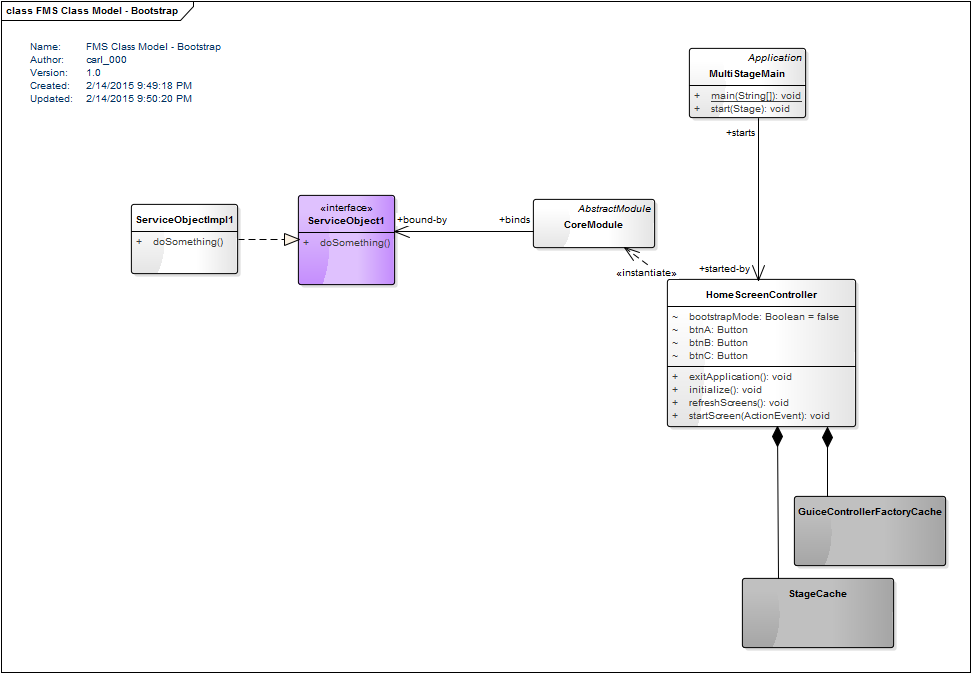Click the realization arrowhead at ServiceObject1
971x673 pixels.
(291, 240)
